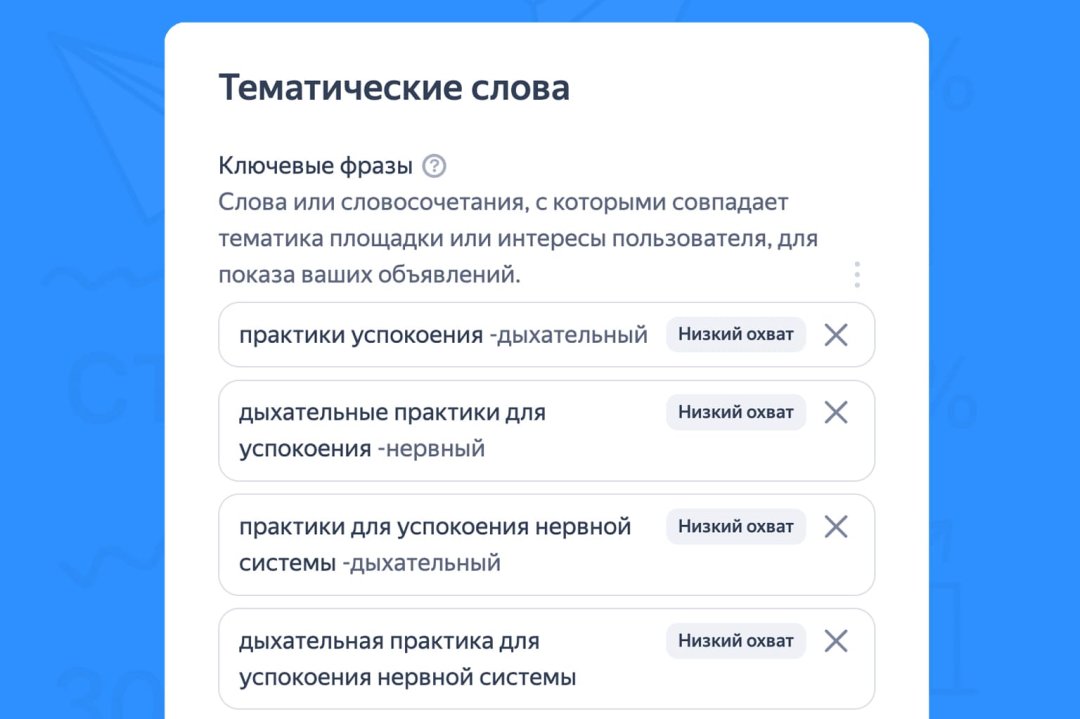Delete the 'дыхательные практики для успокоения -нервный' phrase

coord(835,412)
